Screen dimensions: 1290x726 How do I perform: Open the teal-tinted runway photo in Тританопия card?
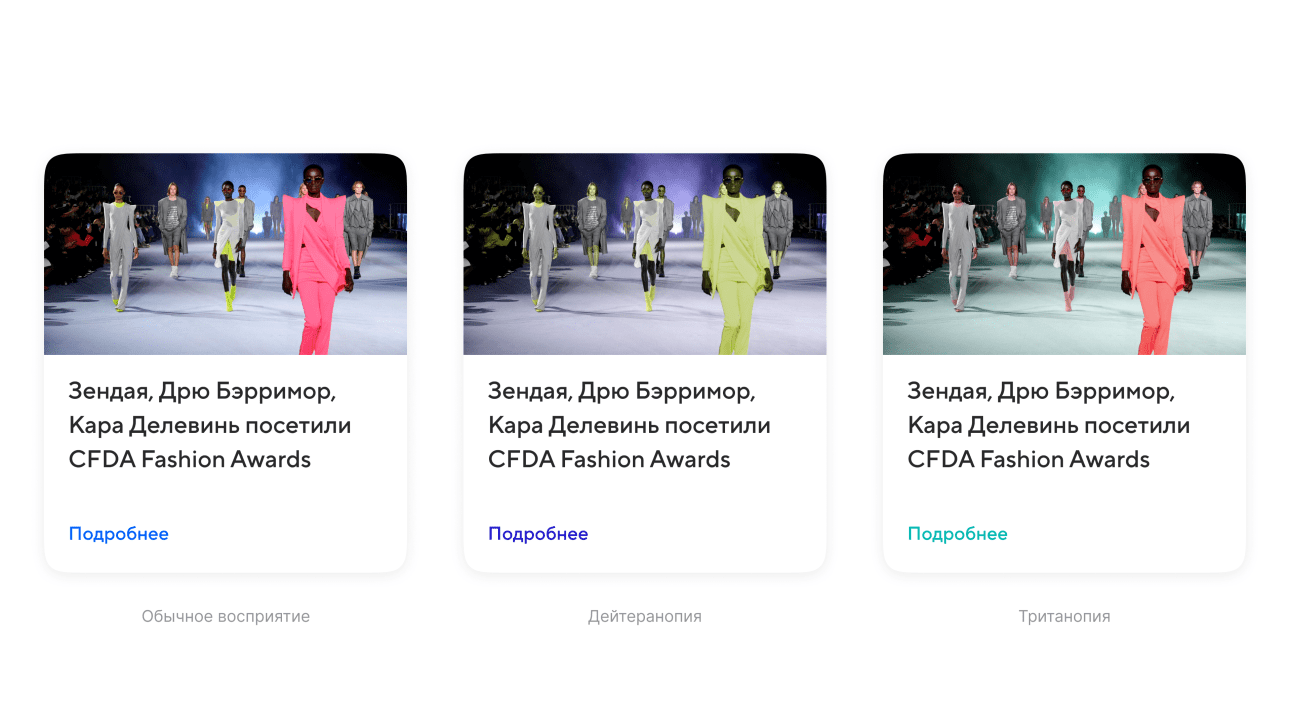(1064, 254)
